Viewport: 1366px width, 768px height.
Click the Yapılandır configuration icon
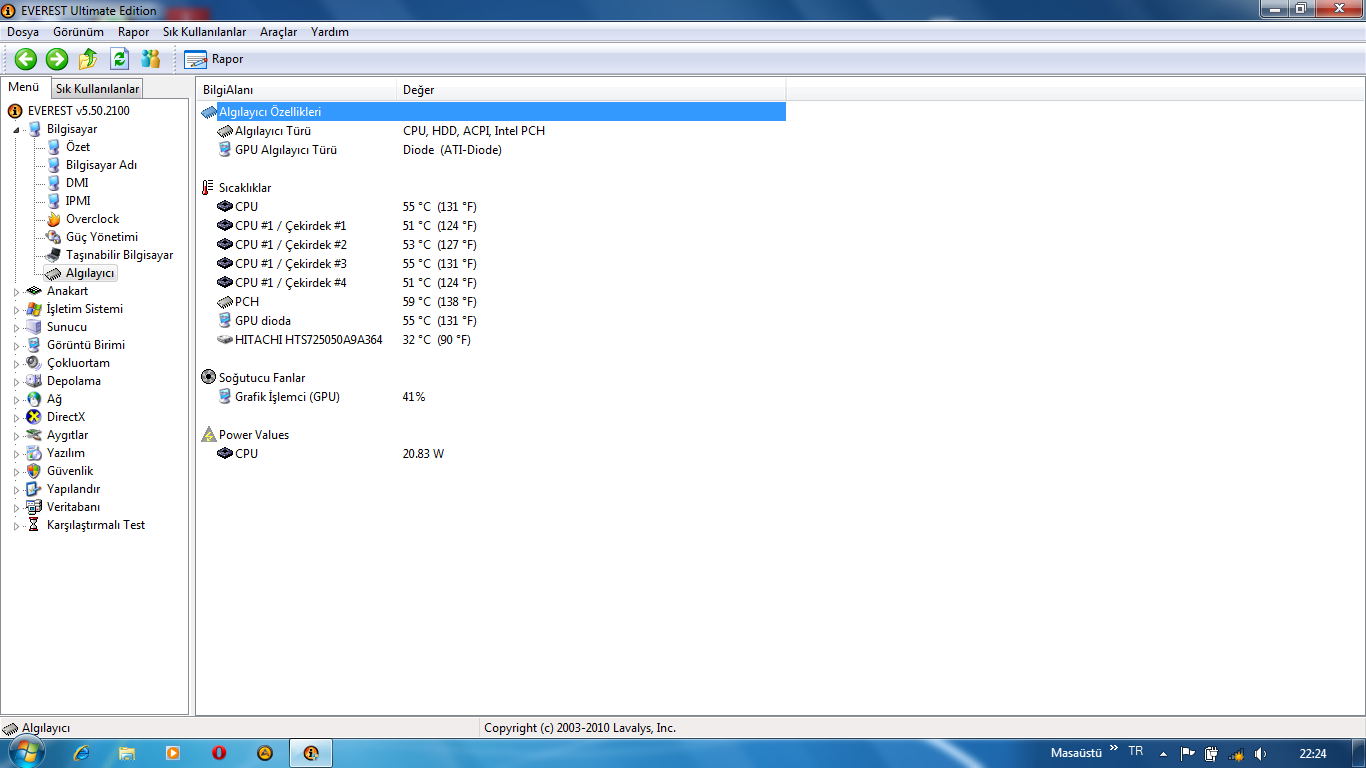34,489
